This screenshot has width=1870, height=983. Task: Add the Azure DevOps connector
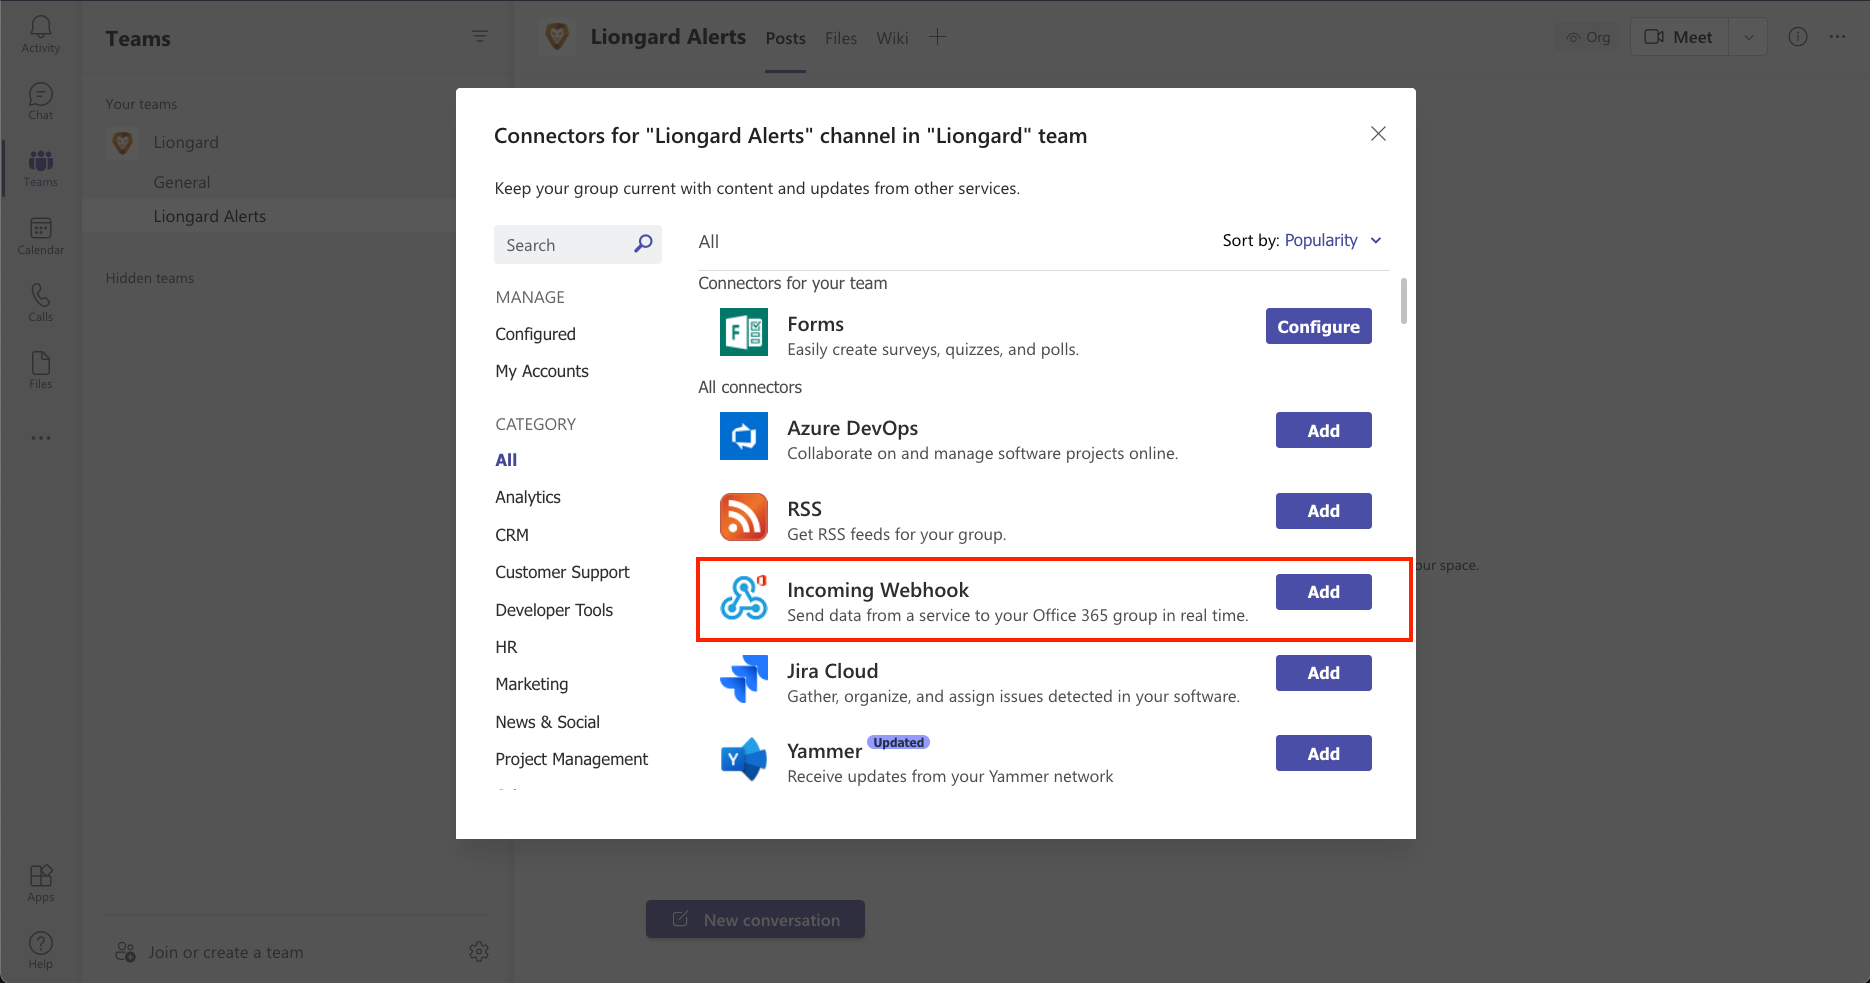[x=1323, y=430]
